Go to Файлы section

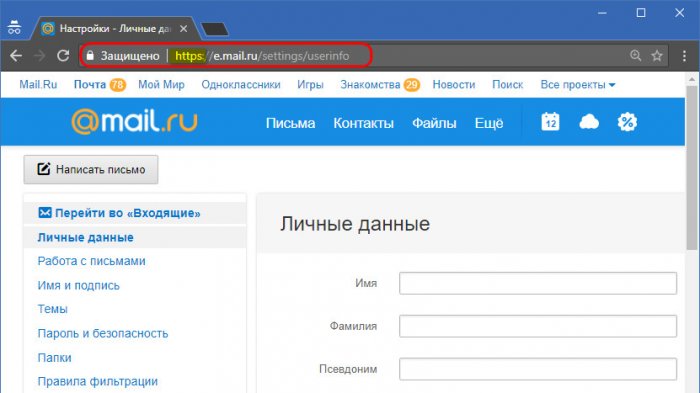coord(434,123)
